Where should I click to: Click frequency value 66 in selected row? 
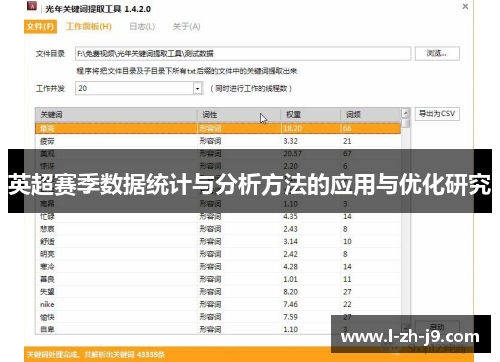pyautogui.click(x=347, y=128)
